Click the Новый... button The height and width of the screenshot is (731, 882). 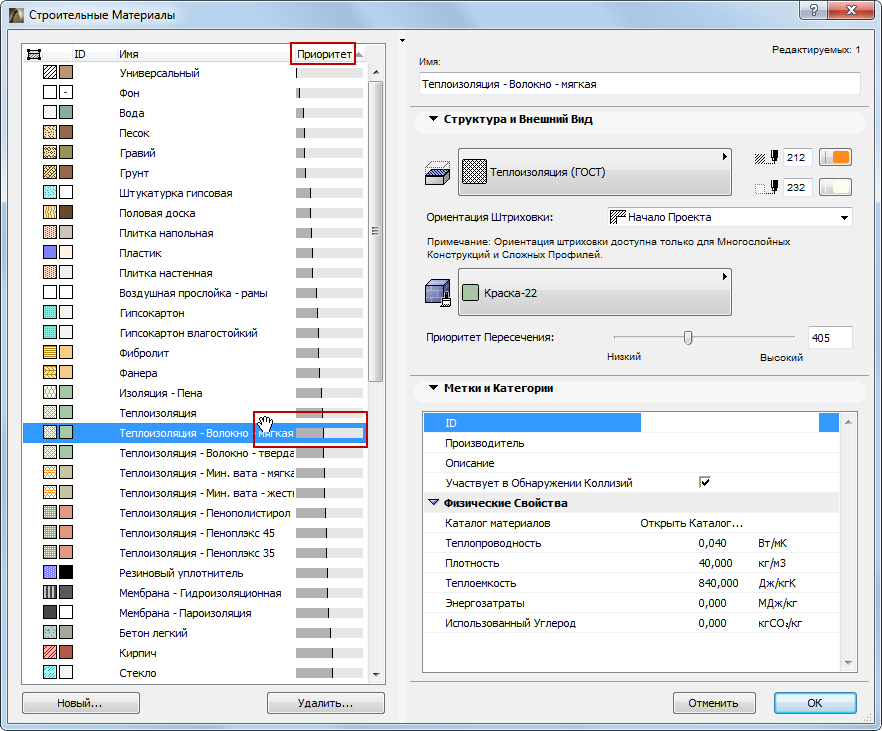tap(80, 703)
